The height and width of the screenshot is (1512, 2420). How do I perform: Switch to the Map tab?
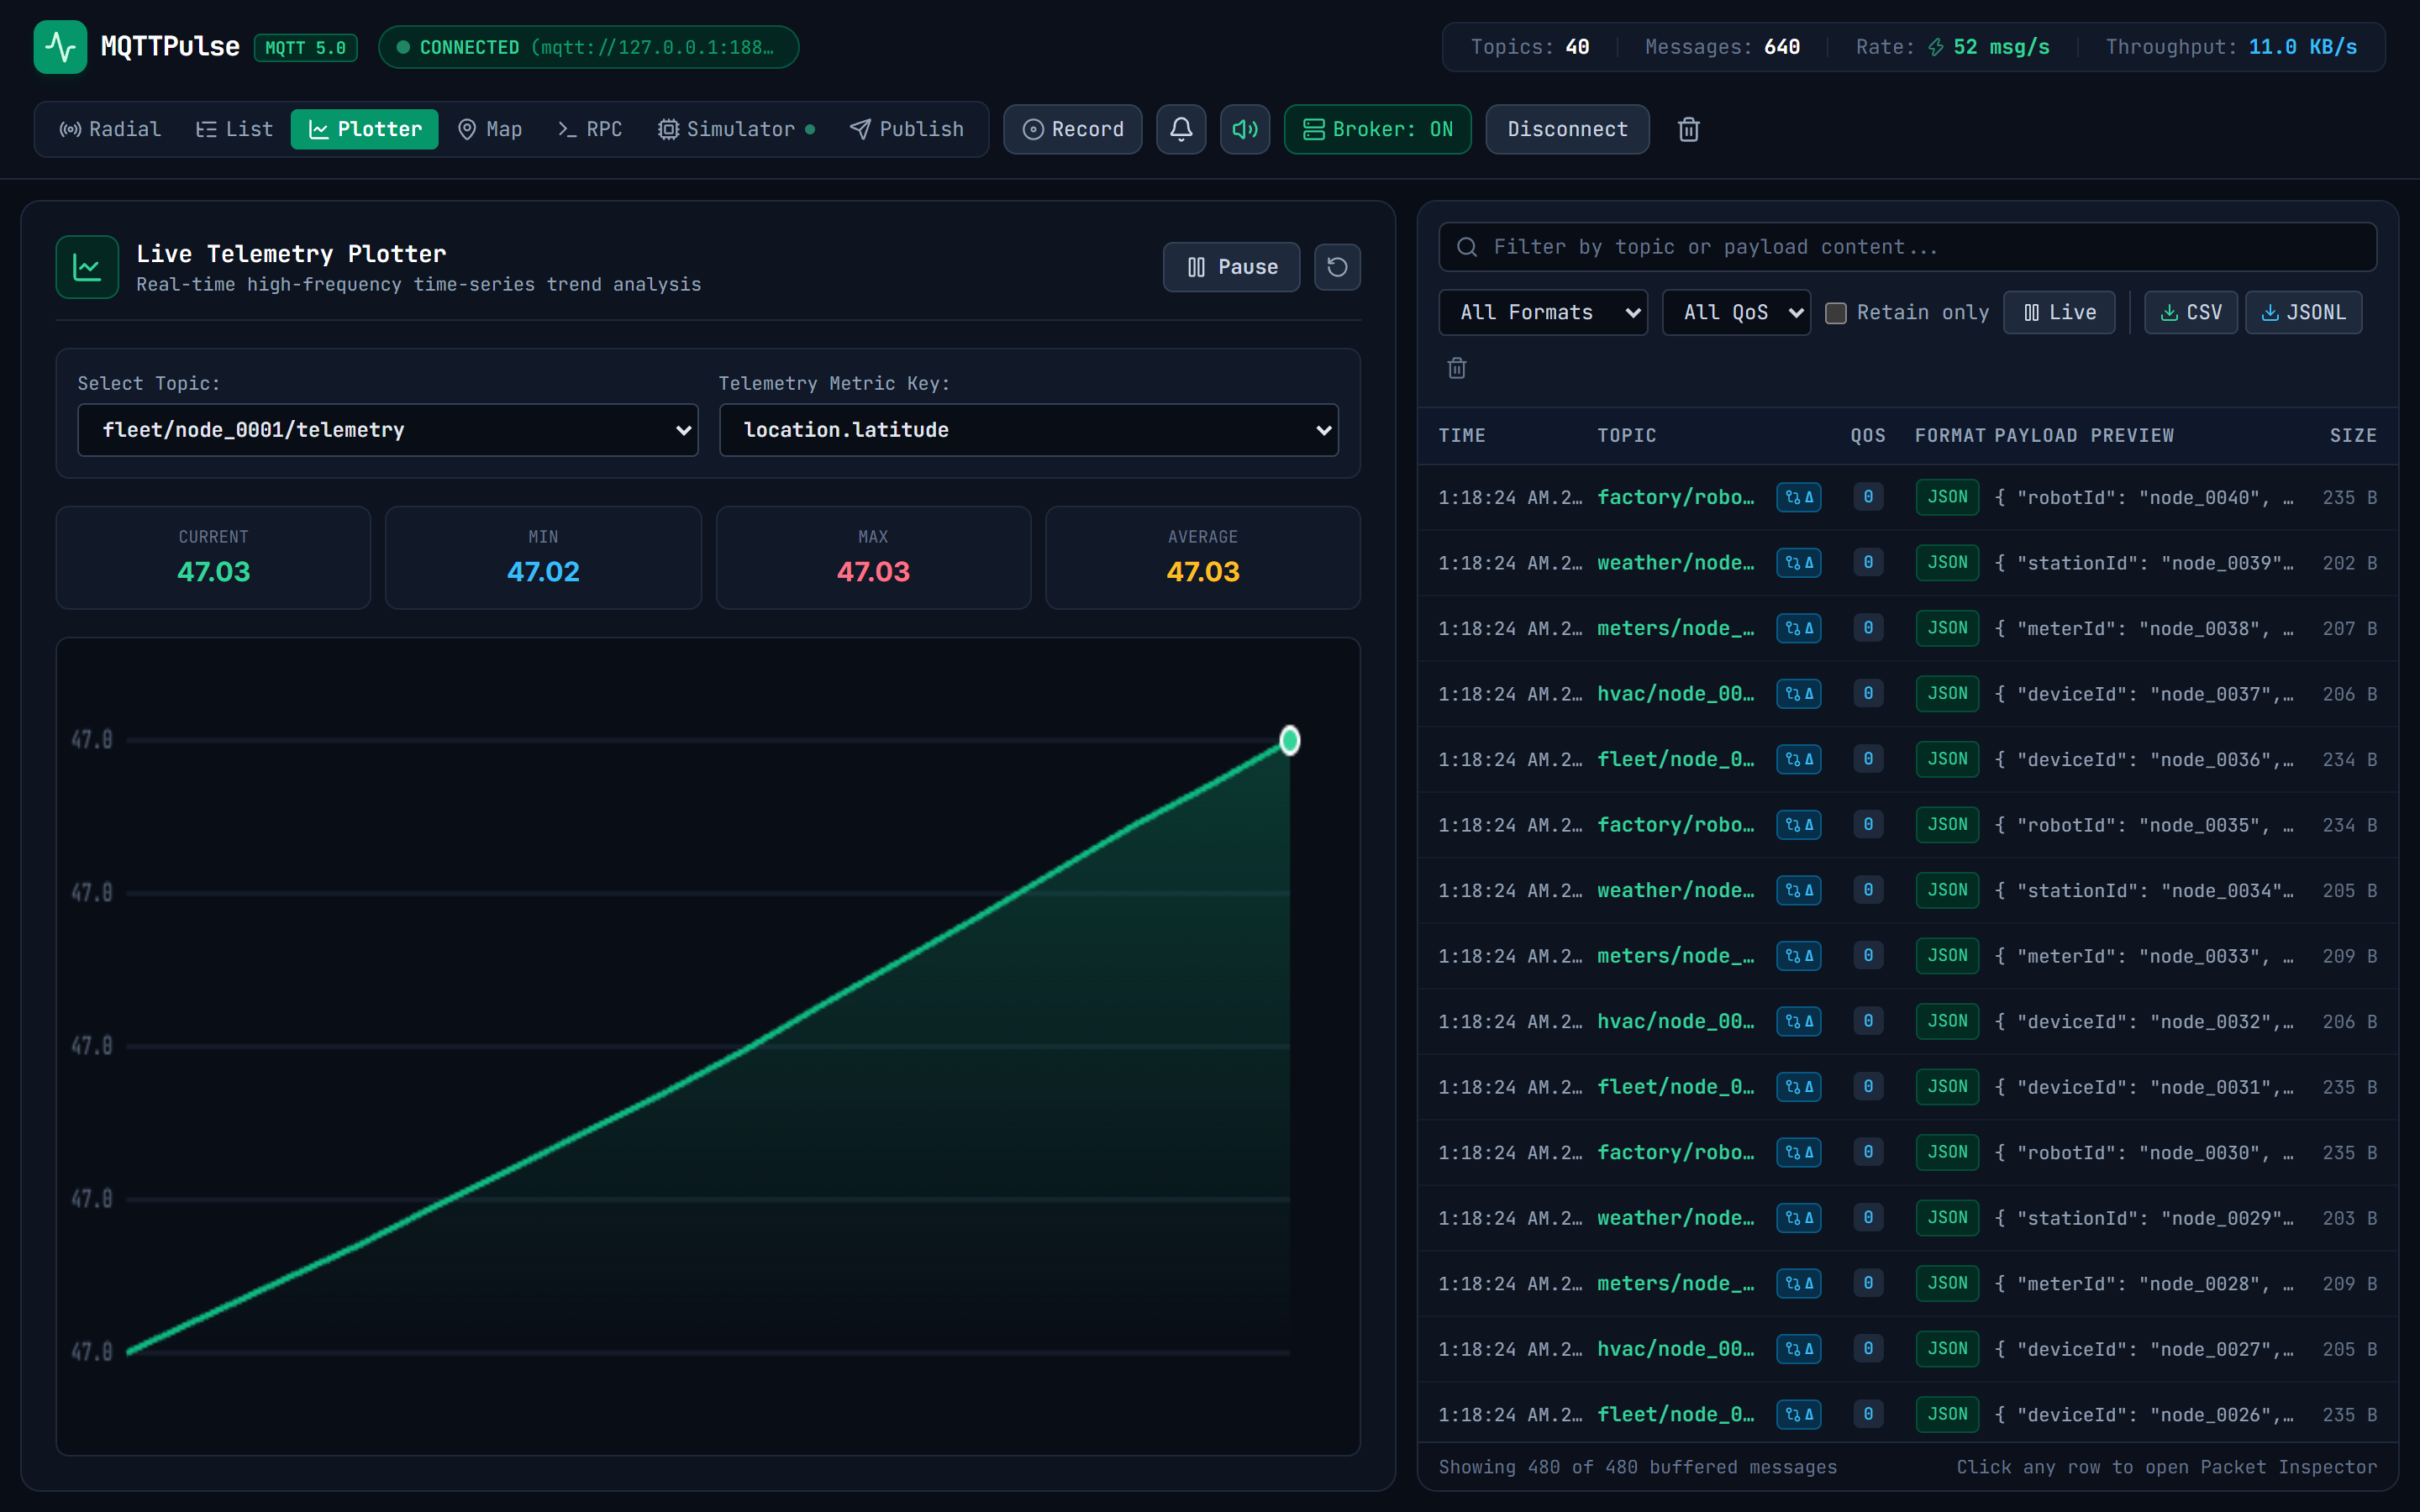[490, 129]
